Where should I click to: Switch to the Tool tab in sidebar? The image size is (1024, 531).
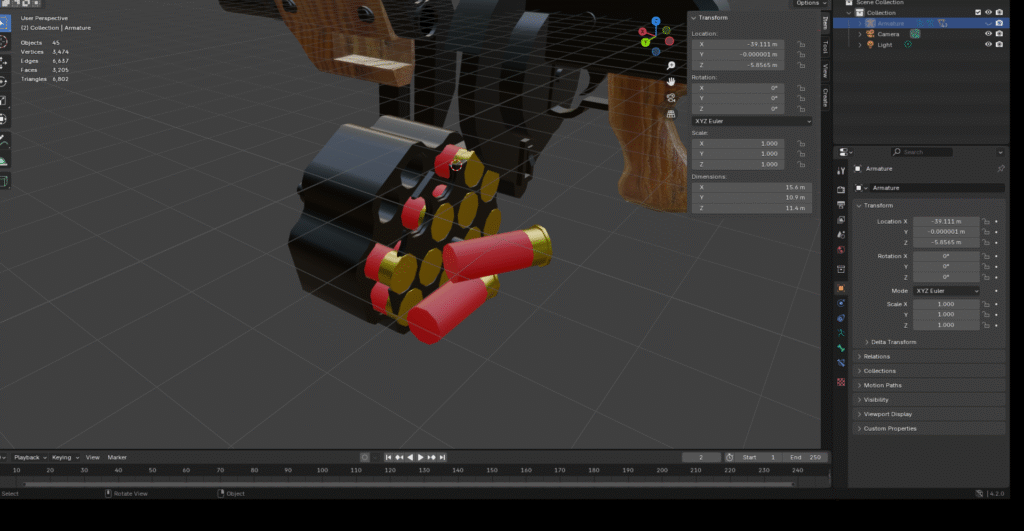pos(825,47)
